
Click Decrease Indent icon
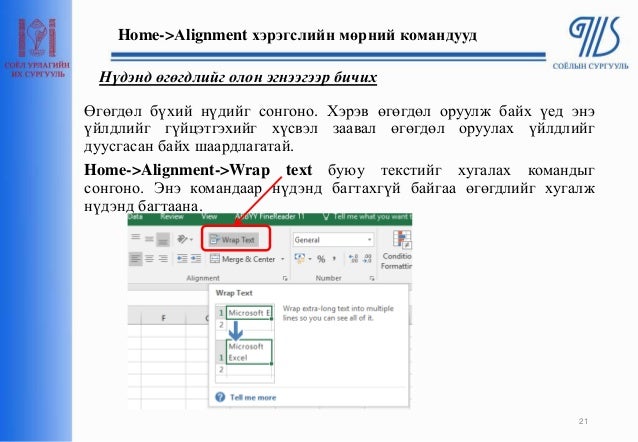tap(182, 258)
